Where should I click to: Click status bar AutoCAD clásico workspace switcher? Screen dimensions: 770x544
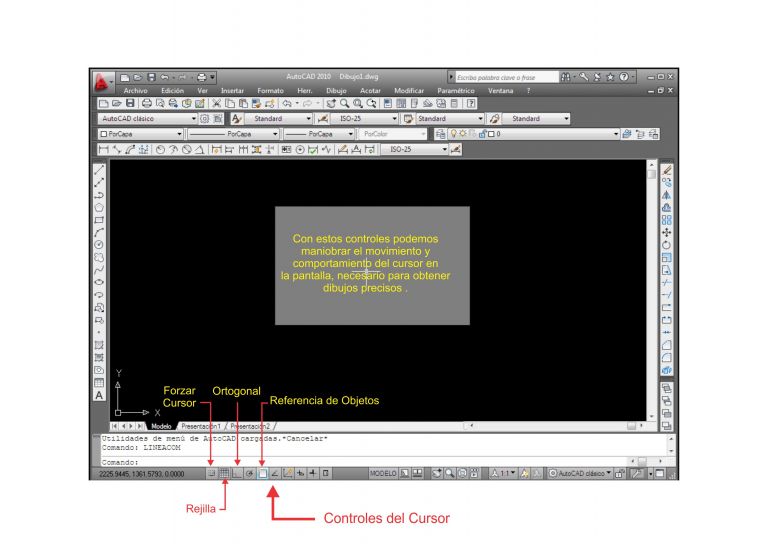tap(581, 474)
